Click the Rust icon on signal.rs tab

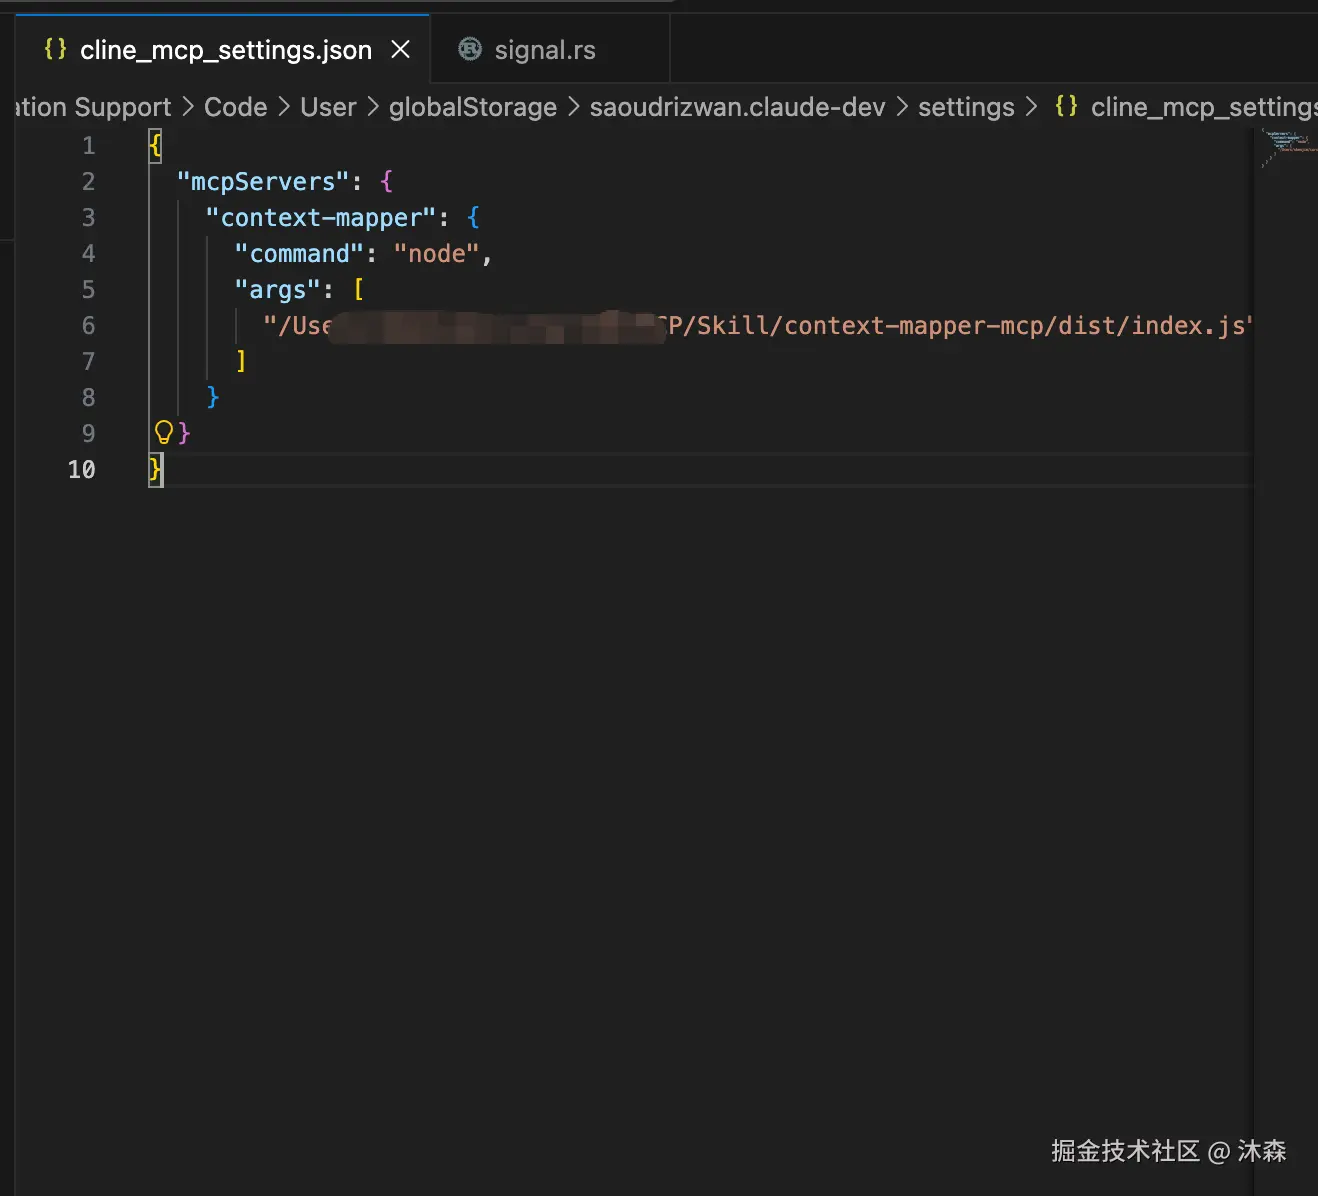469,49
